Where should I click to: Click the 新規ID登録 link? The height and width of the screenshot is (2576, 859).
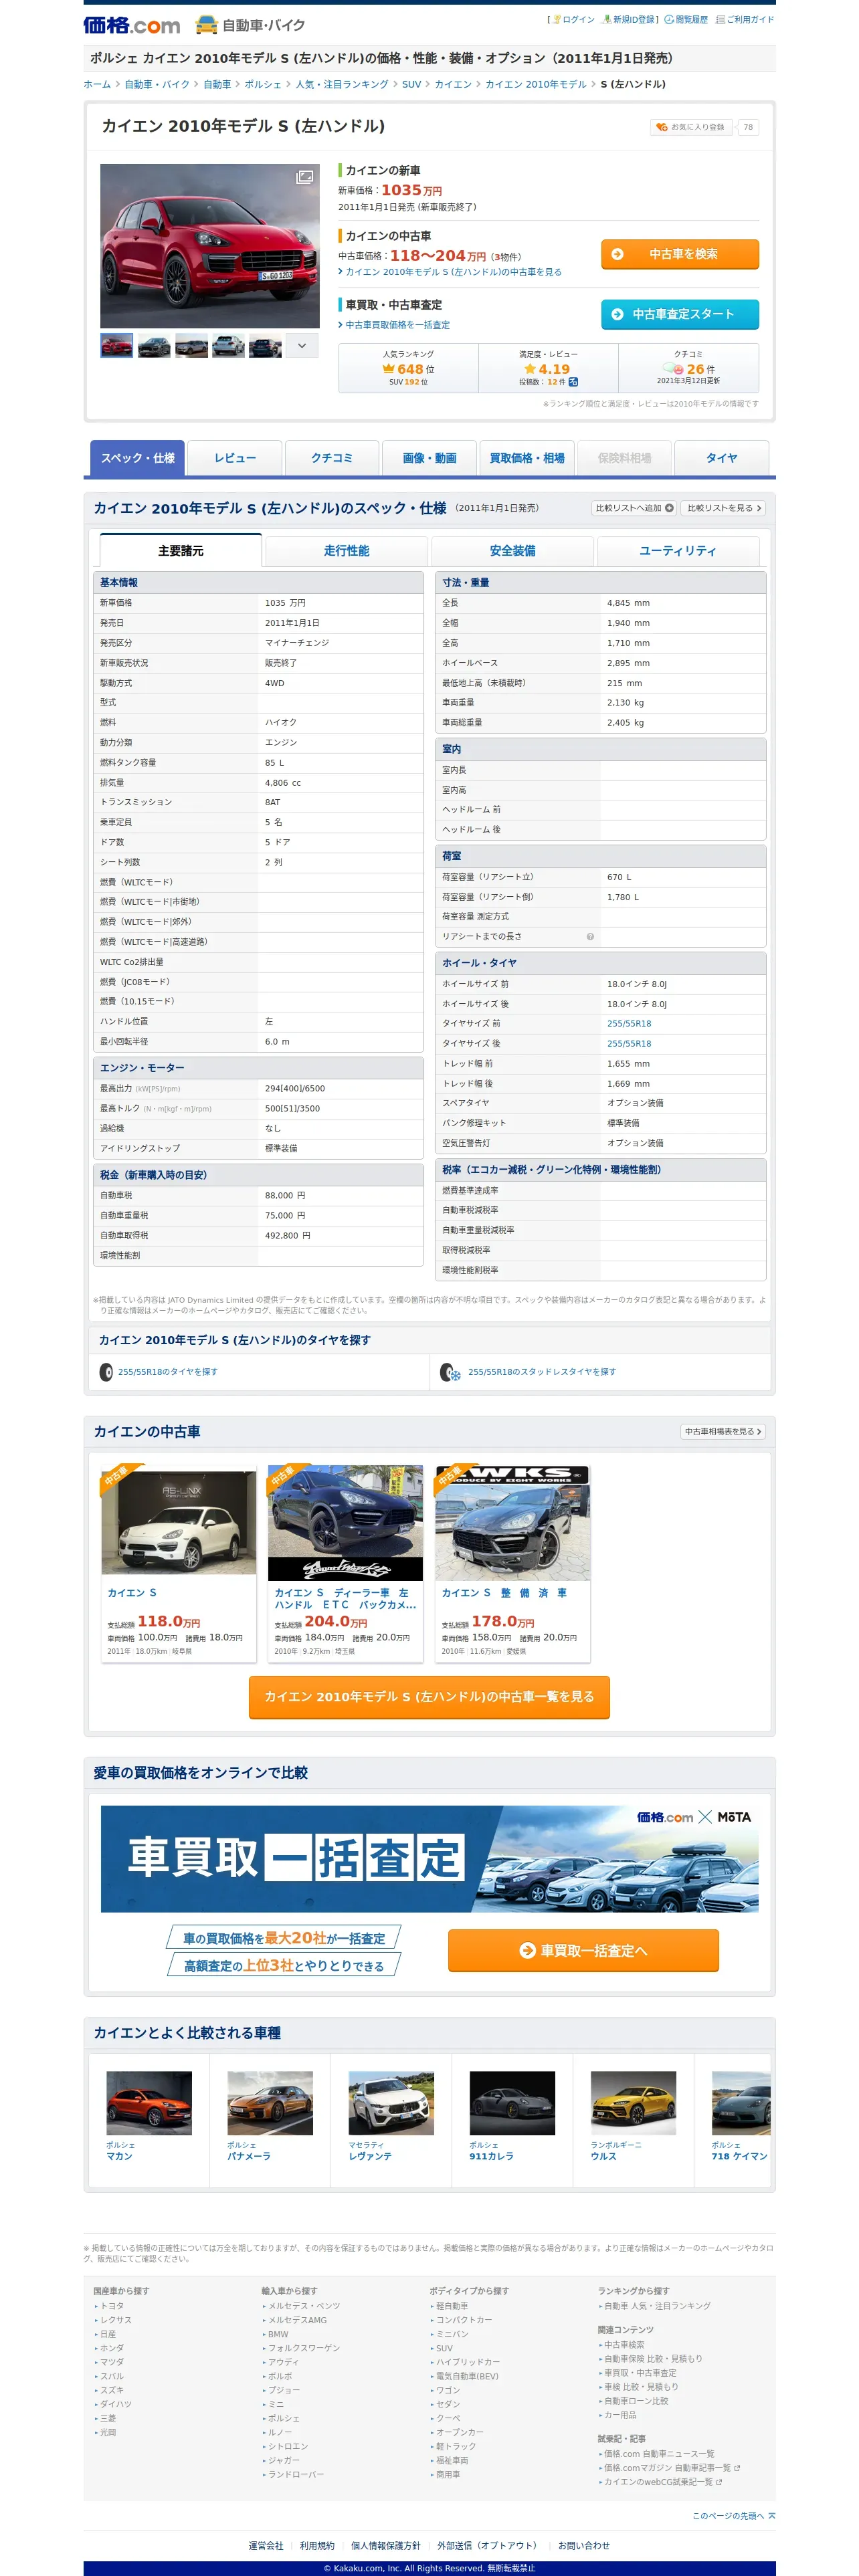coord(629,19)
